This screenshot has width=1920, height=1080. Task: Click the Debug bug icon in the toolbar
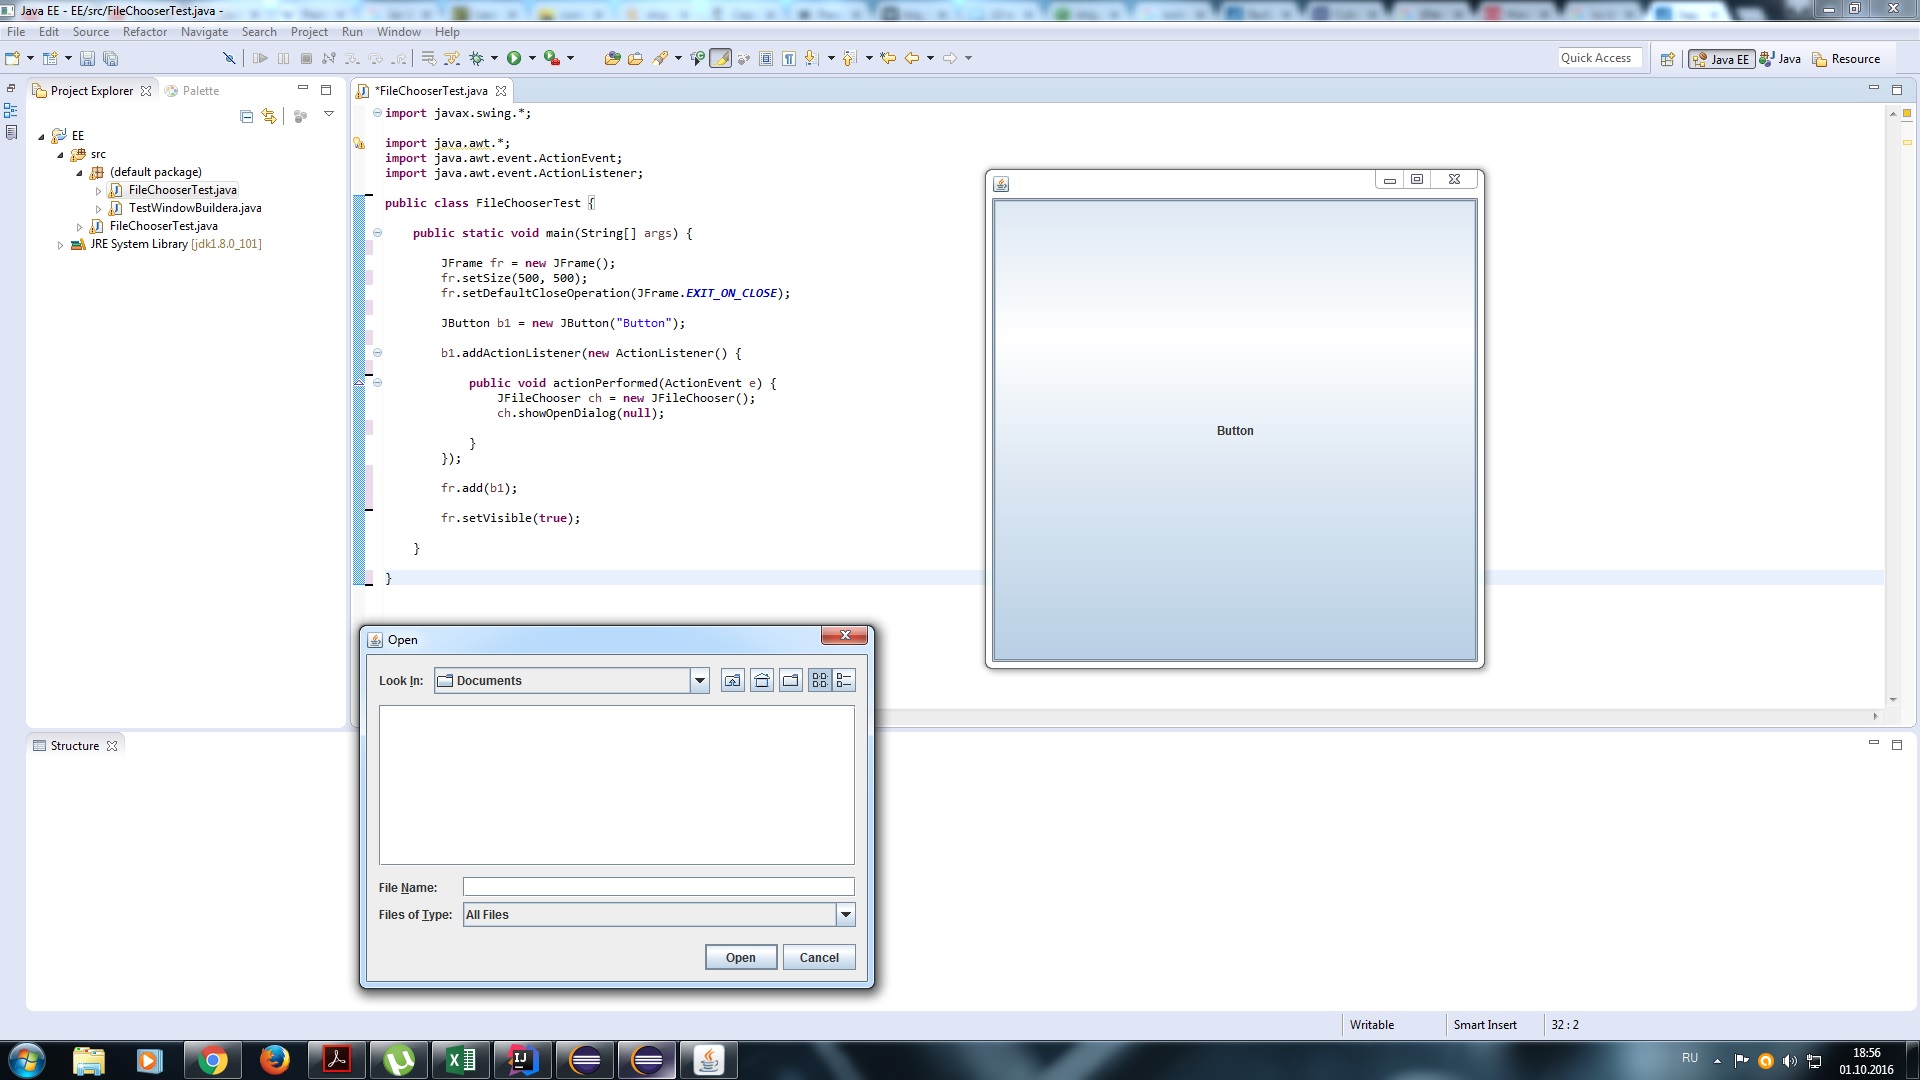click(476, 58)
